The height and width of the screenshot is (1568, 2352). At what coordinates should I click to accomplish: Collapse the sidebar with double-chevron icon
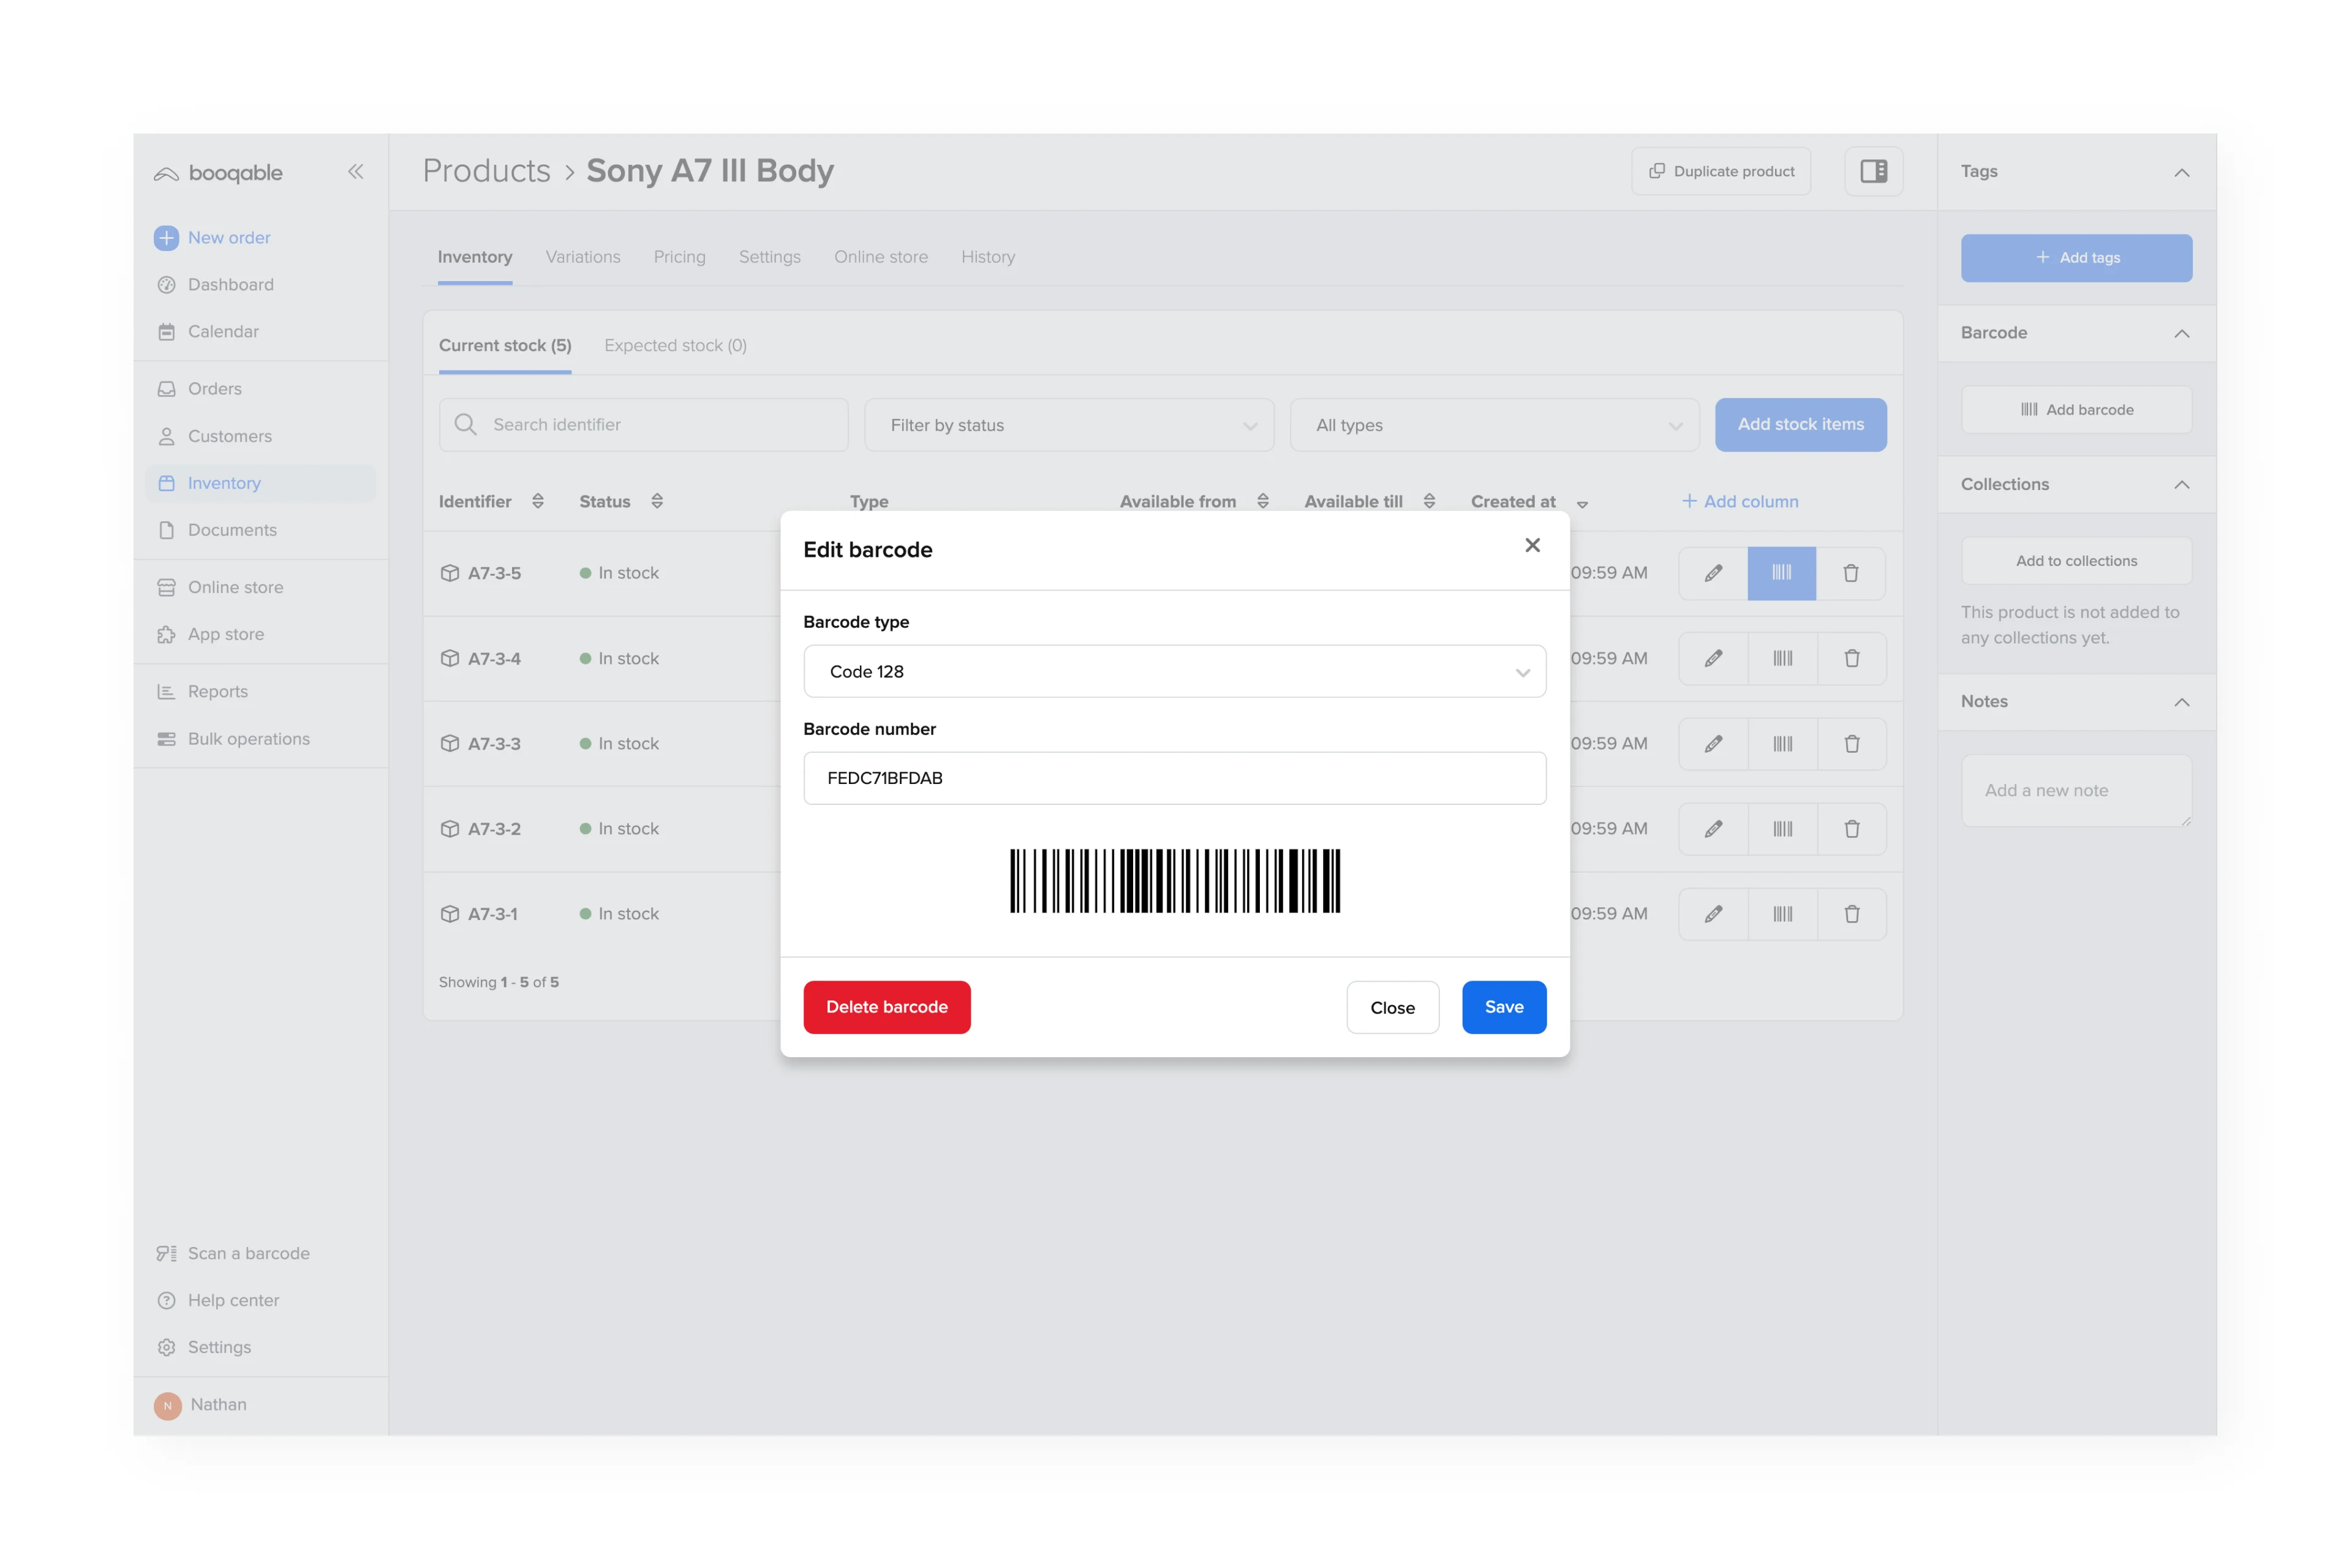coord(355,172)
